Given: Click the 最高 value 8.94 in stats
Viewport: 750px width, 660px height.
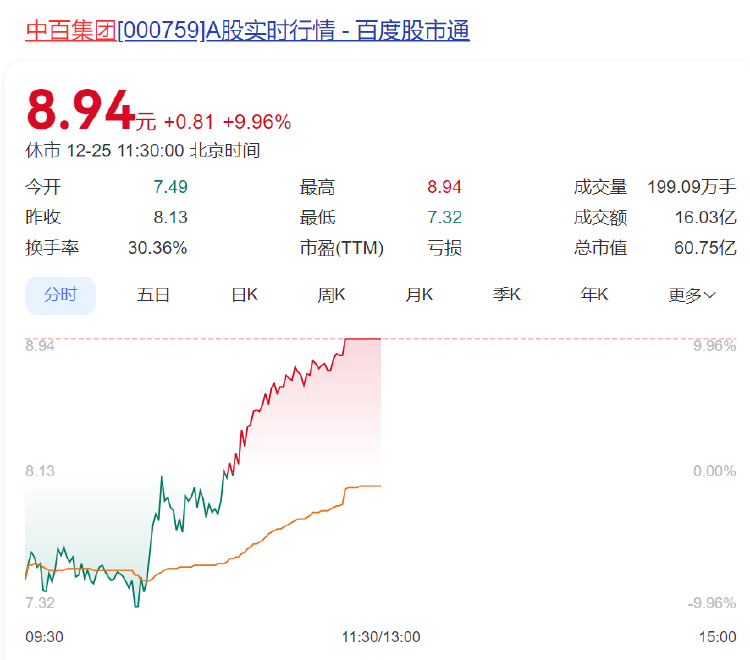Looking at the screenshot, I should (x=444, y=187).
